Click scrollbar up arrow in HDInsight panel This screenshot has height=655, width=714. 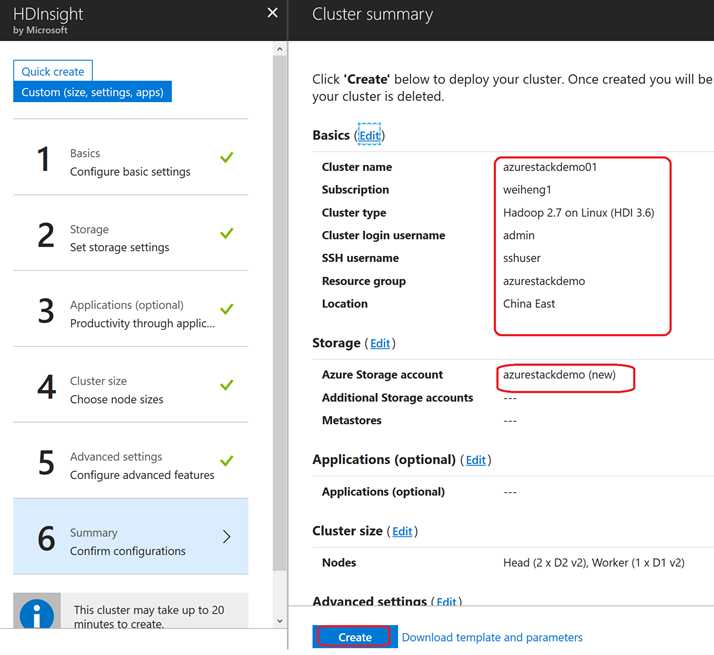point(280,49)
